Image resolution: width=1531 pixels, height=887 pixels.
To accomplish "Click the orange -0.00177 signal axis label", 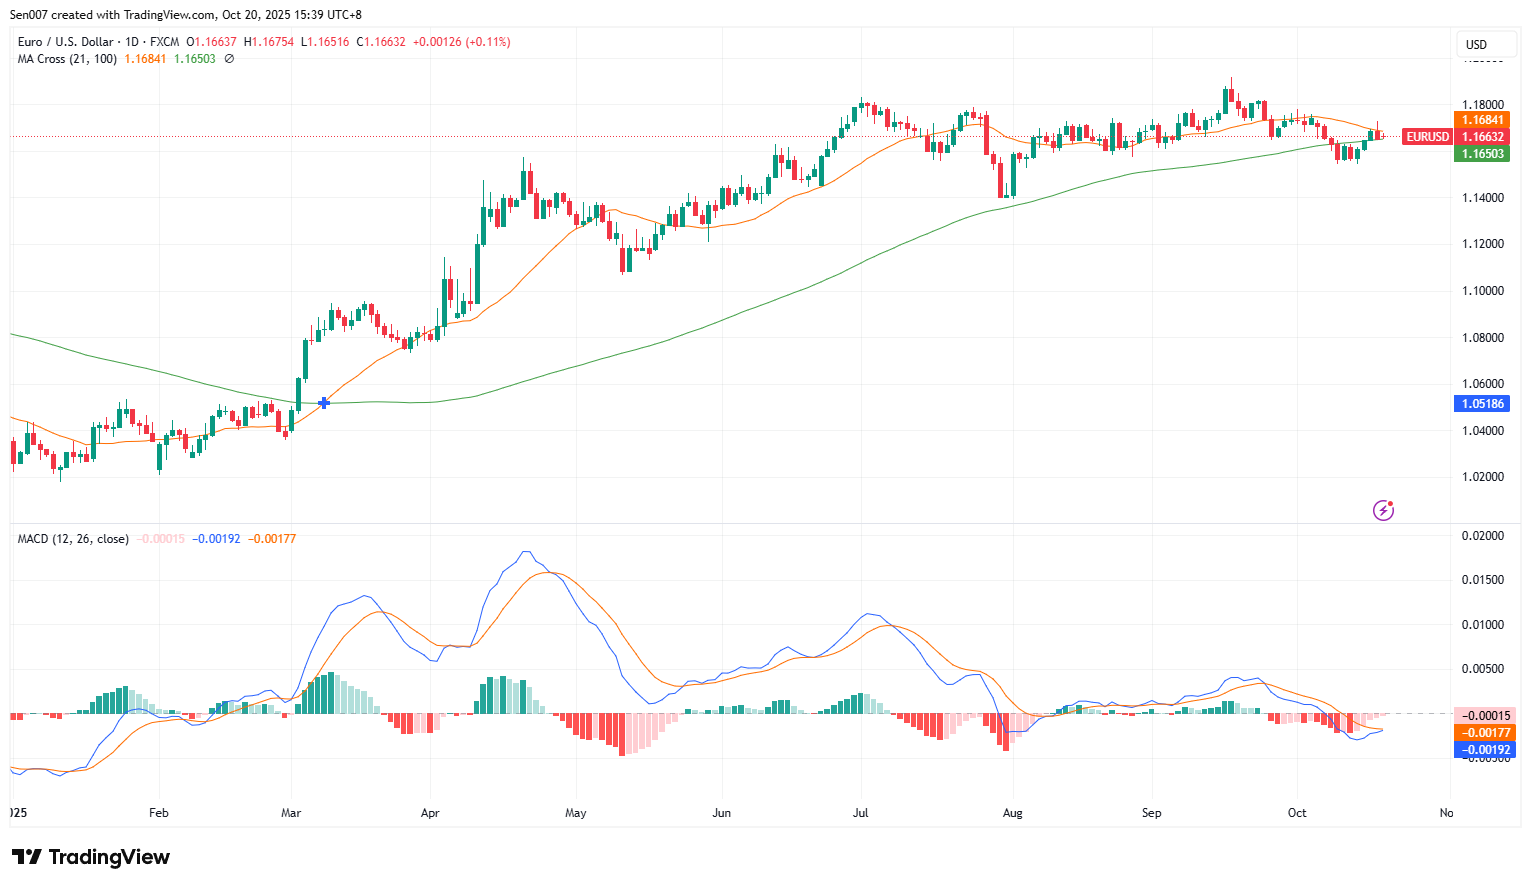I will (1485, 733).
